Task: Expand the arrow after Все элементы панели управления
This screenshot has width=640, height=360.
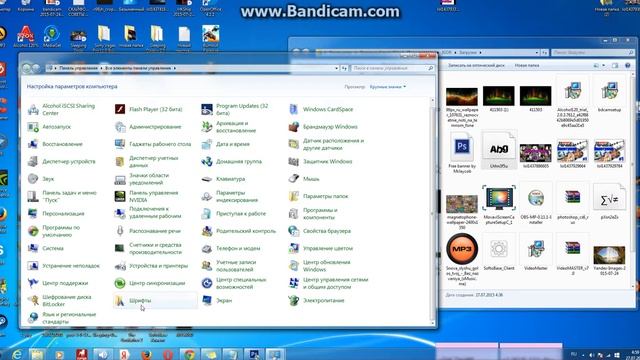Action: [x=175, y=68]
